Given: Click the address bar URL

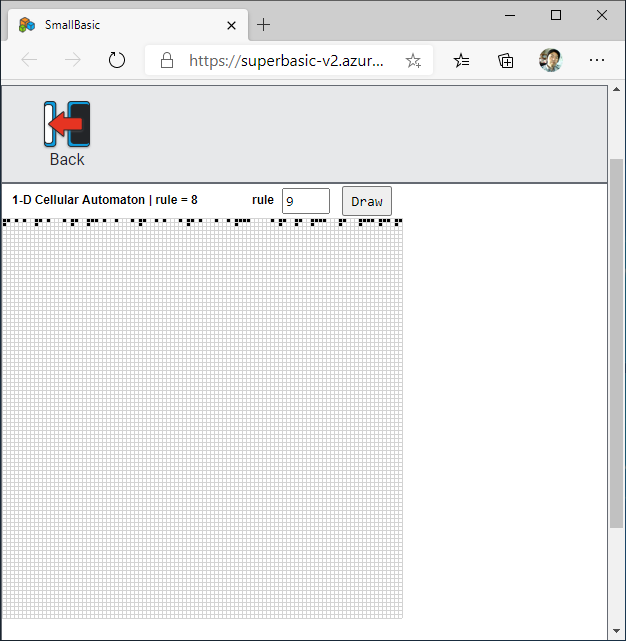Looking at the screenshot, I should click(286, 61).
